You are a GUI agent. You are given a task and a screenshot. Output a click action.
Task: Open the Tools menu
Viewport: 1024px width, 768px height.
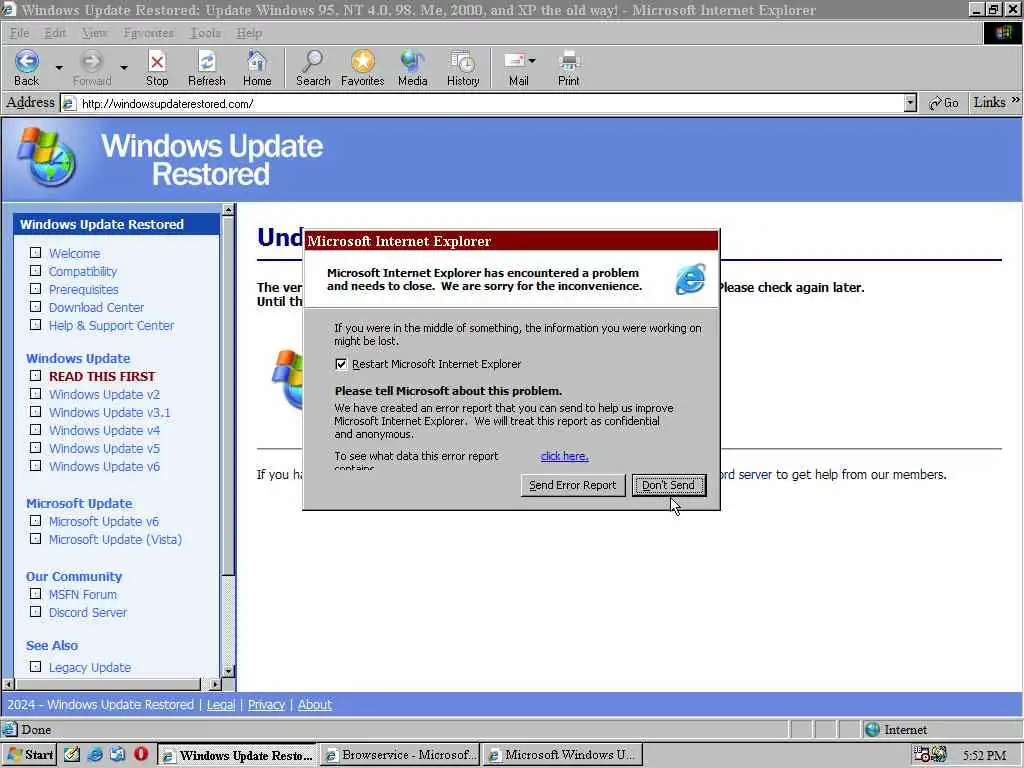[x=205, y=33]
